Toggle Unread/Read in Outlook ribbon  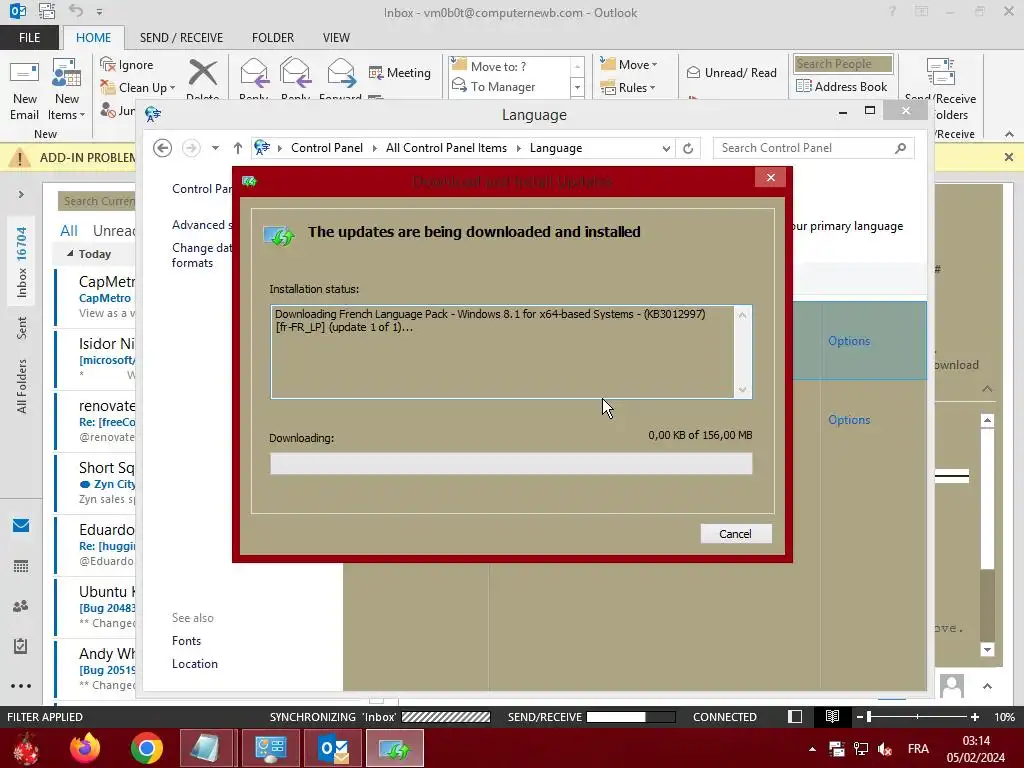pos(731,72)
